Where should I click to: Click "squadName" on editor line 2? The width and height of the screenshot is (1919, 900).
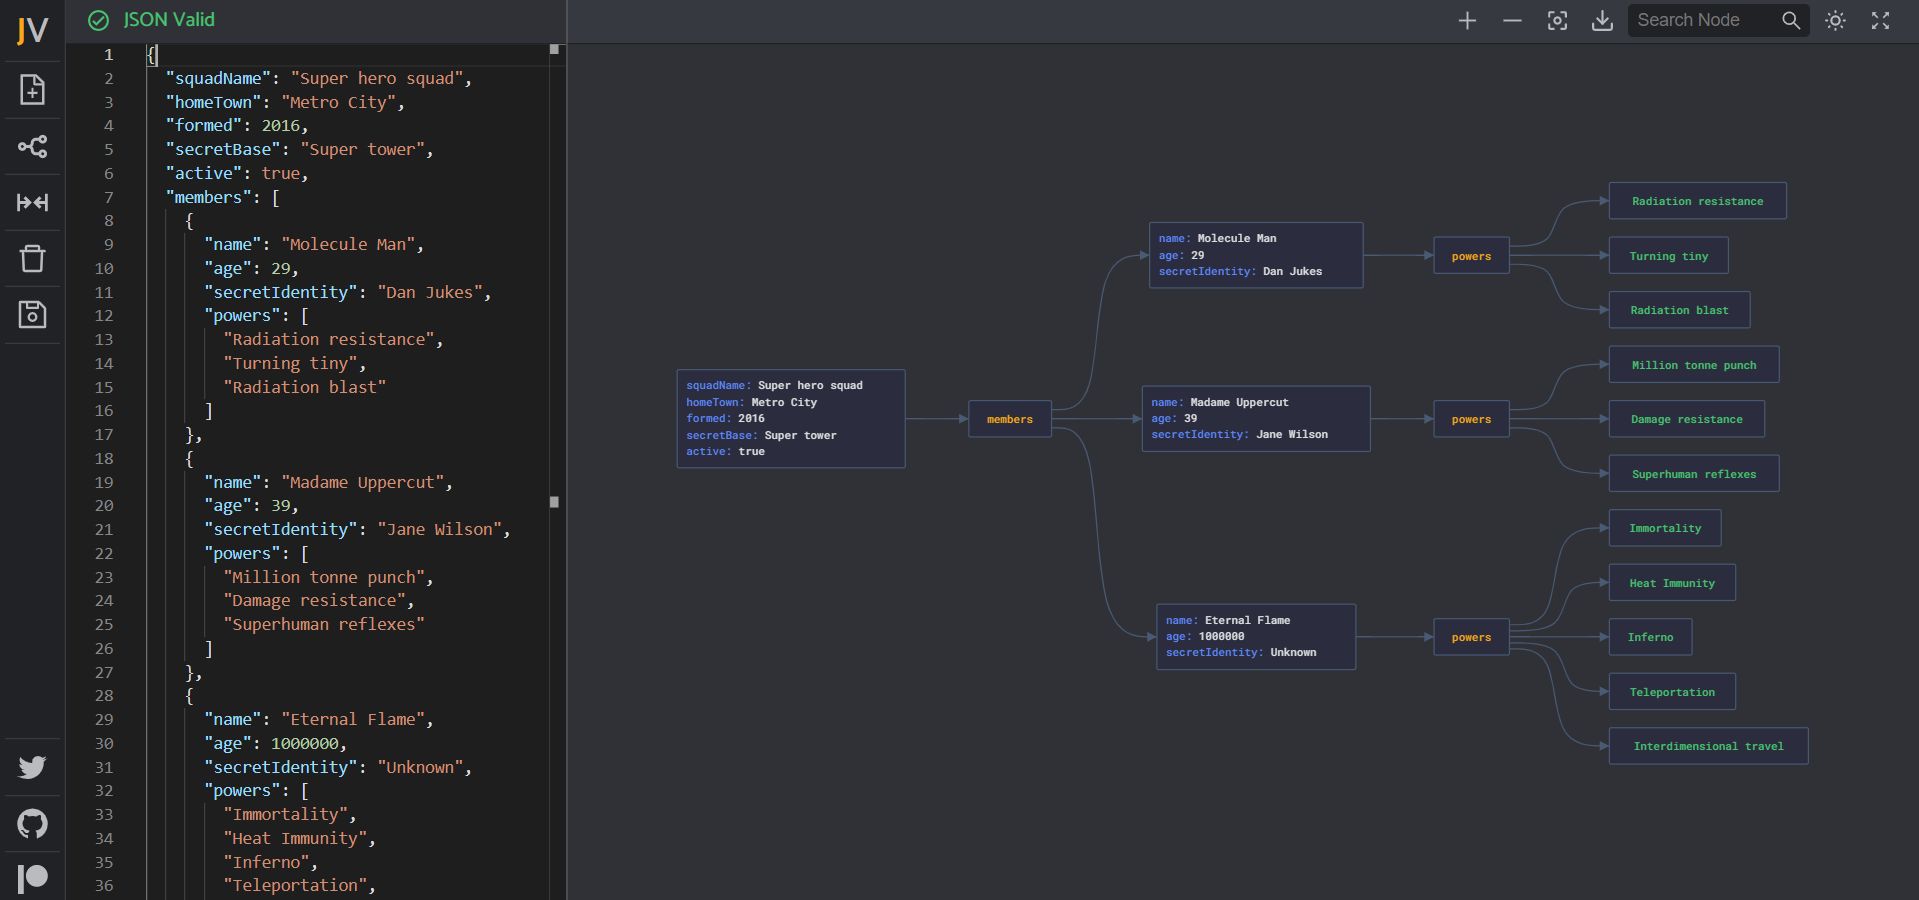pos(218,78)
